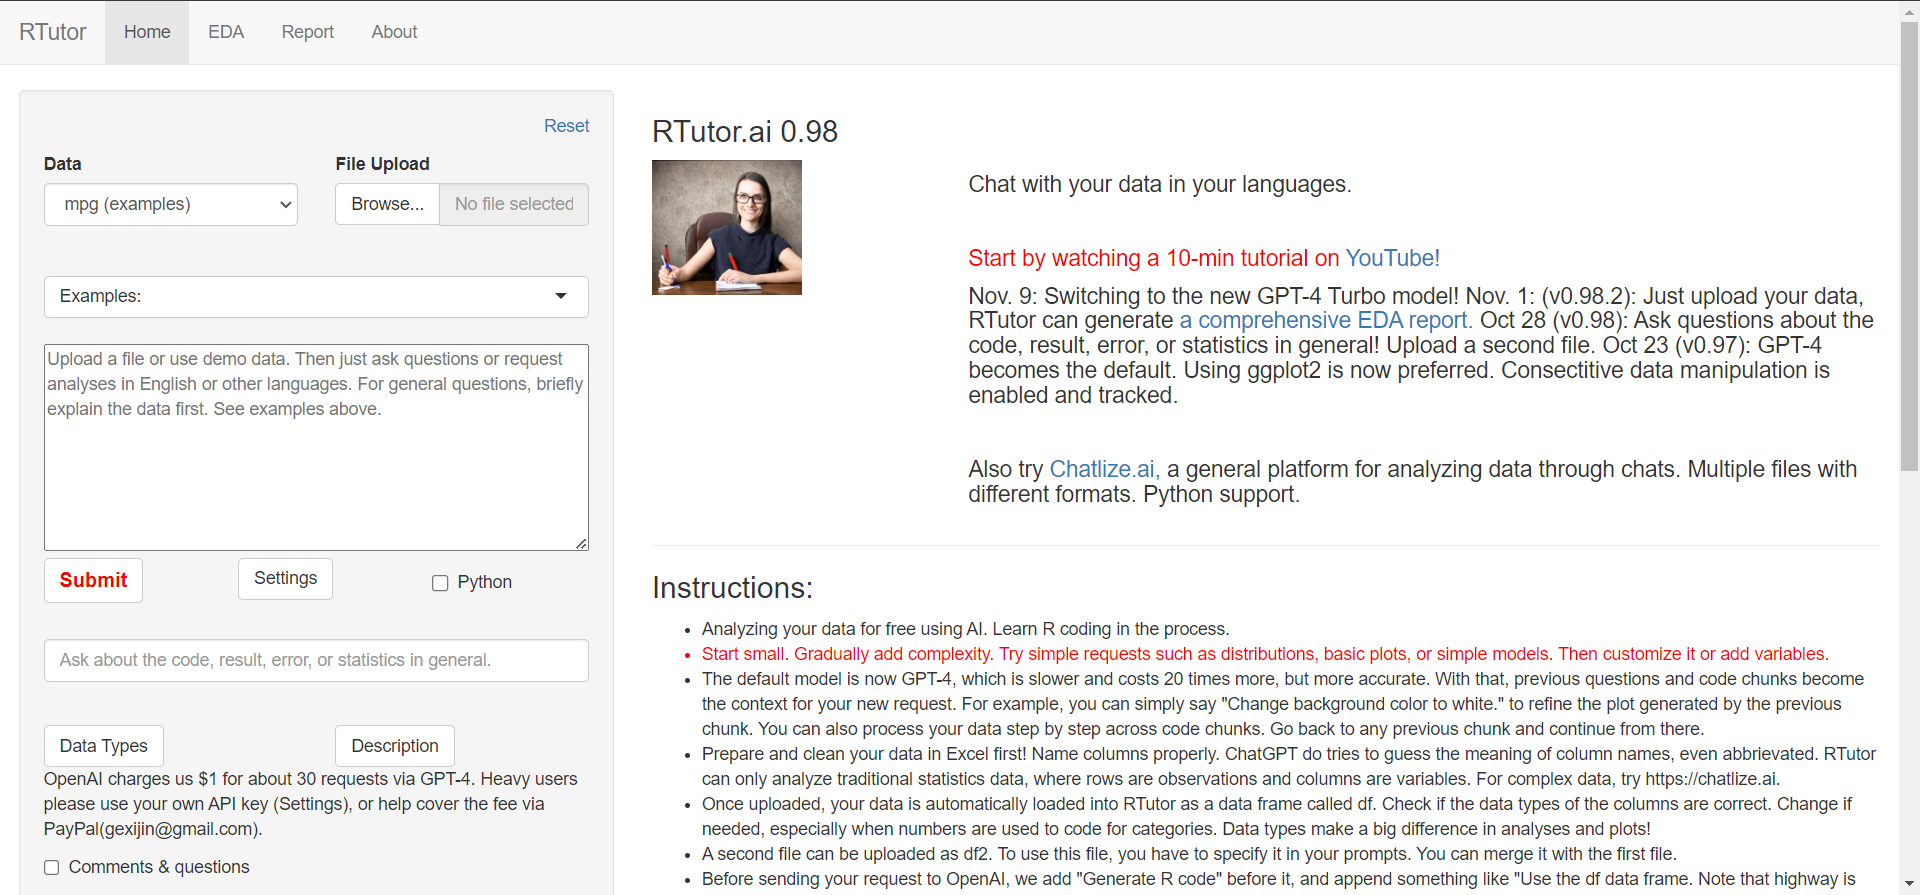The height and width of the screenshot is (895, 1920).
Task: Tick the Comments & questions checkbox
Action: point(52,868)
